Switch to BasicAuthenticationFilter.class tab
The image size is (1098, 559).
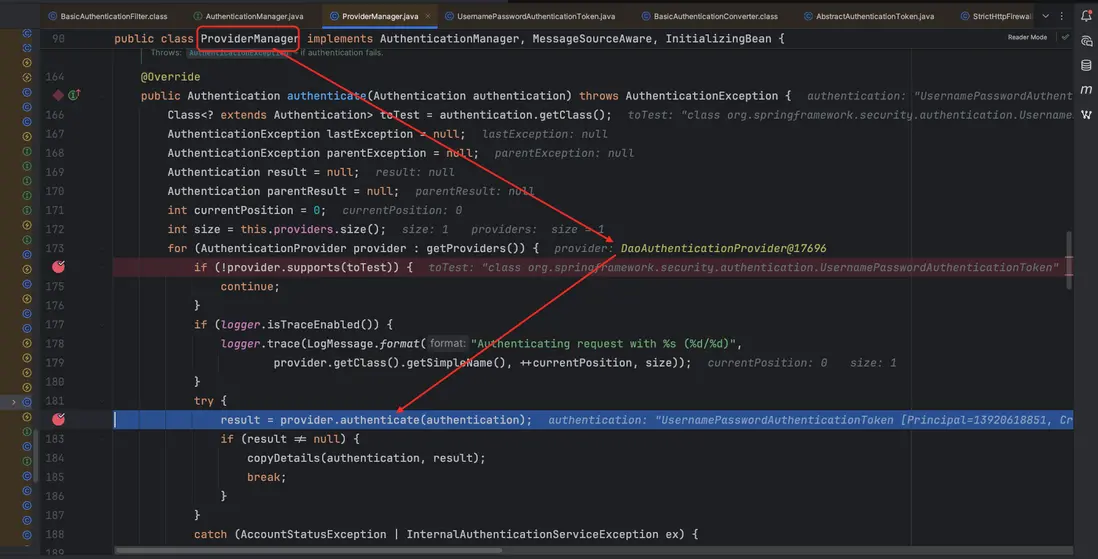point(108,16)
